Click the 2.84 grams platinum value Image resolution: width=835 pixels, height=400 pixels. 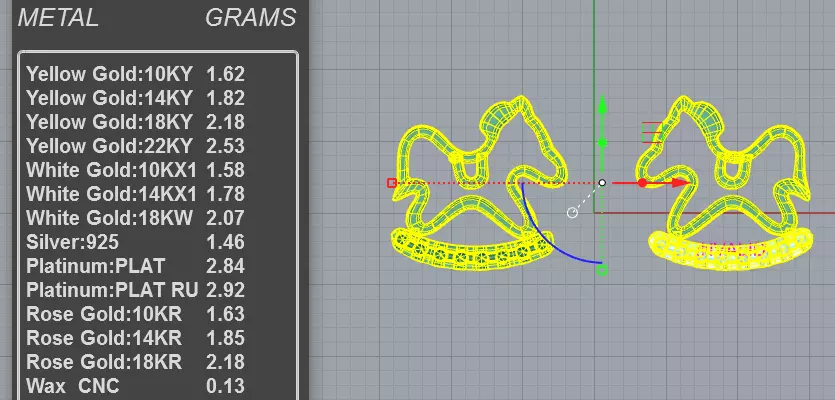point(226,266)
